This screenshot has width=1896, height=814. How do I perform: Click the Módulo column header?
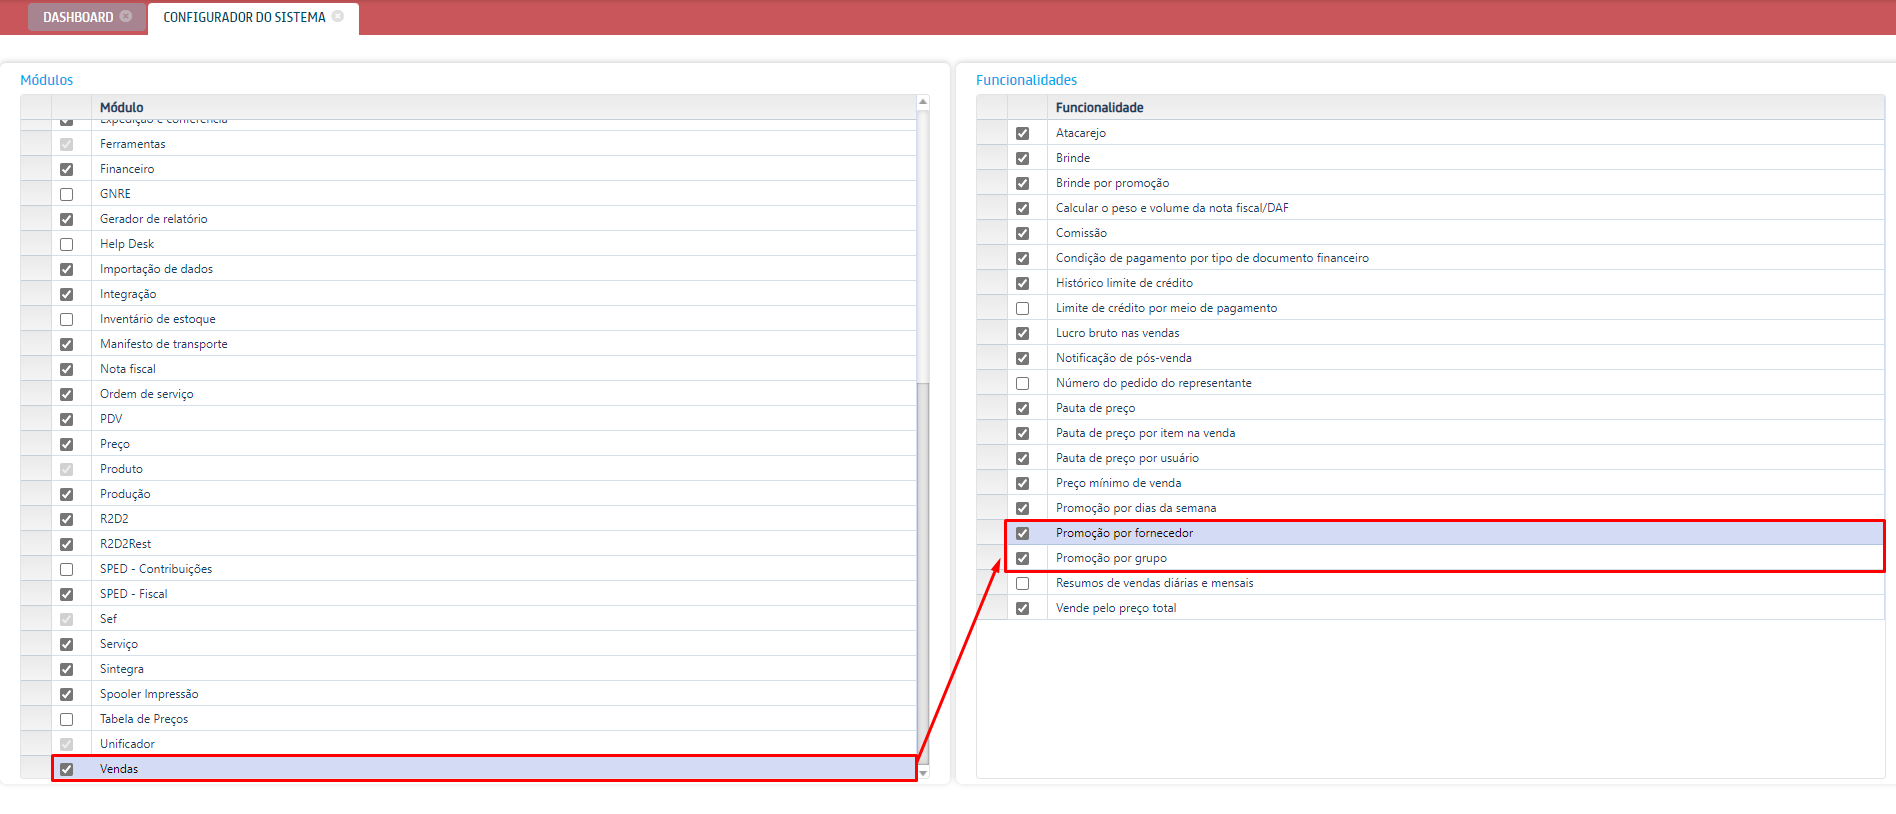(122, 107)
